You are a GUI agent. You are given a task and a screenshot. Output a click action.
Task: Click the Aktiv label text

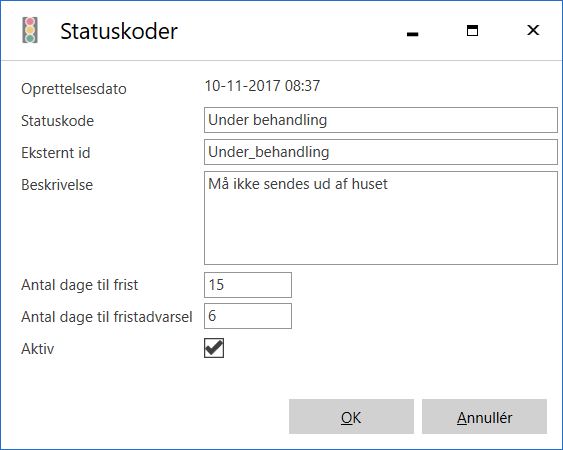pyautogui.click(x=38, y=349)
